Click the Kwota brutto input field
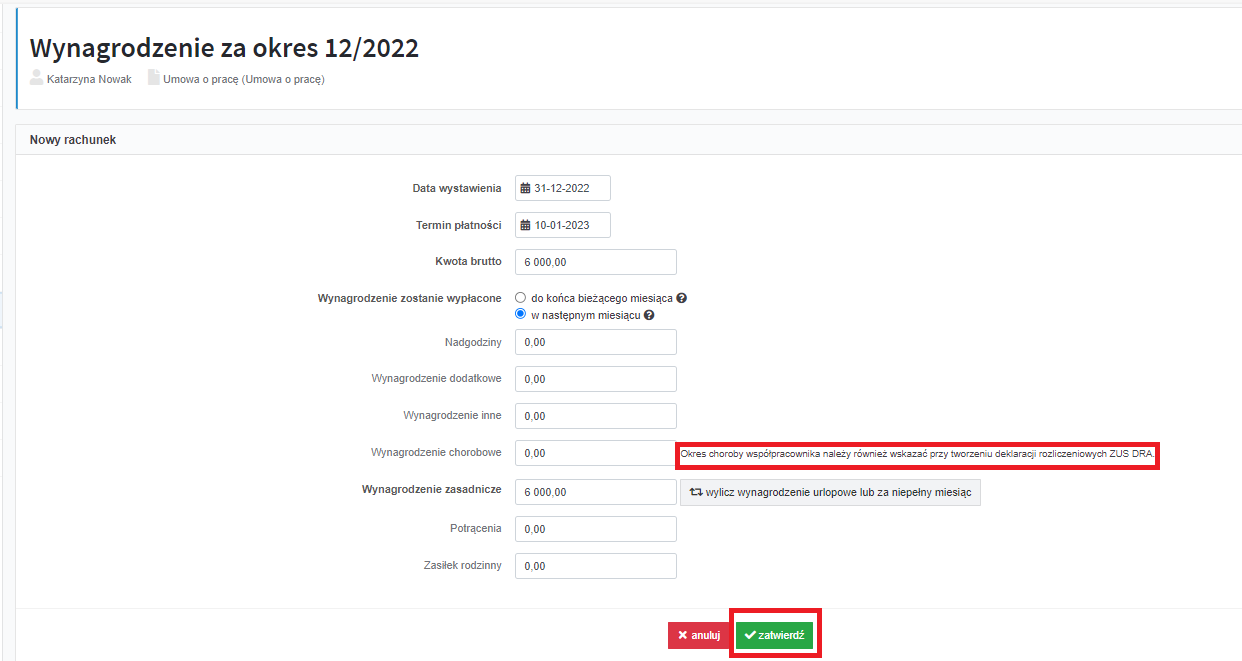This screenshot has height=661, width=1242. [x=596, y=262]
